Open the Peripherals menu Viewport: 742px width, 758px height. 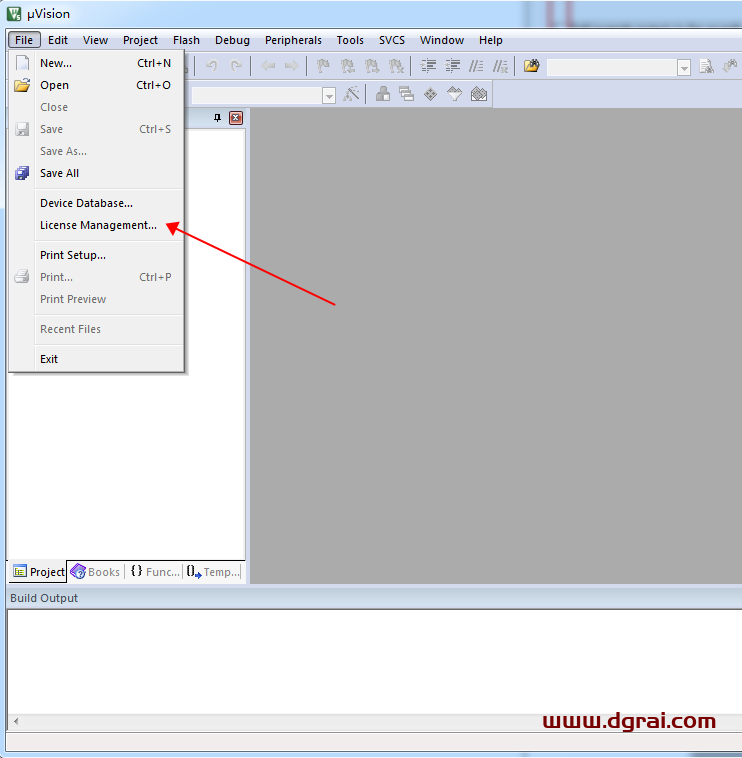[293, 40]
